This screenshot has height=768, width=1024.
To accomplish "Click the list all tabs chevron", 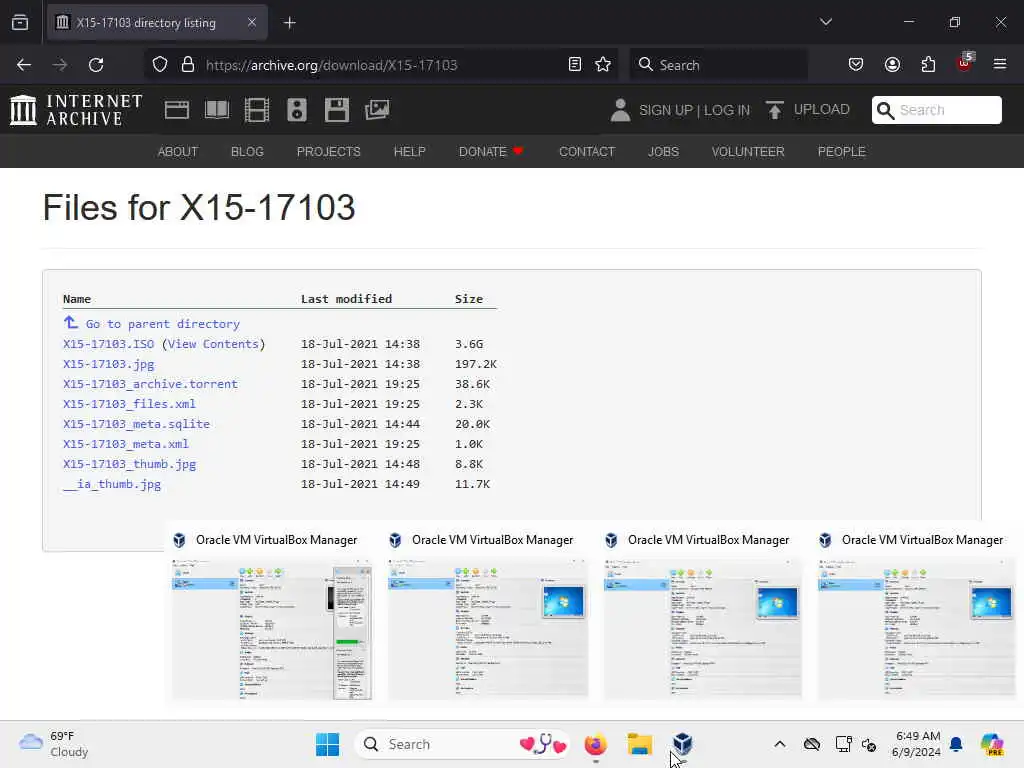I will pyautogui.click(x=826, y=22).
